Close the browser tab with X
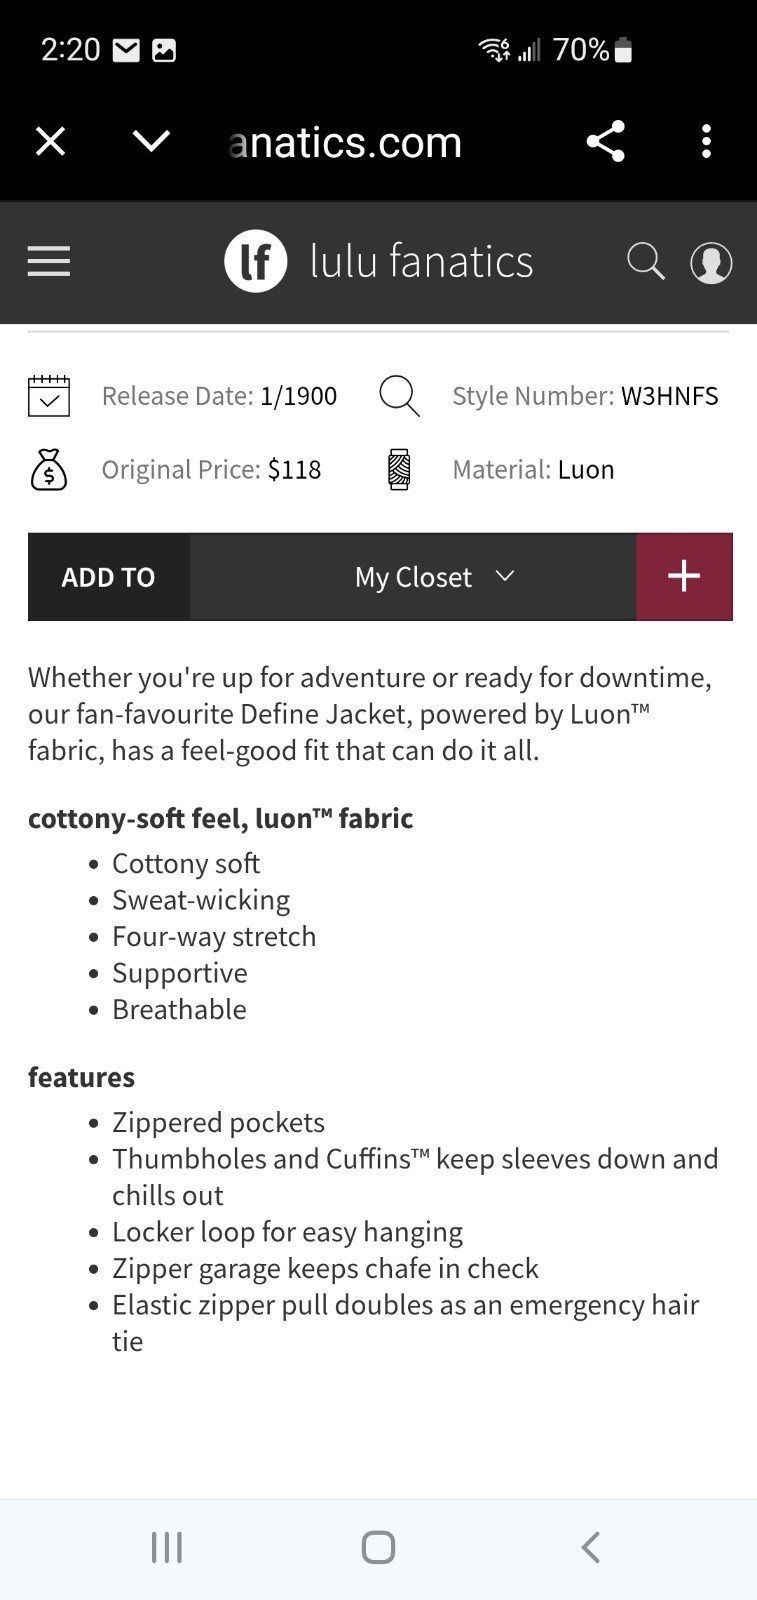The height and width of the screenshot is (1600, 757). click(50, 141)
